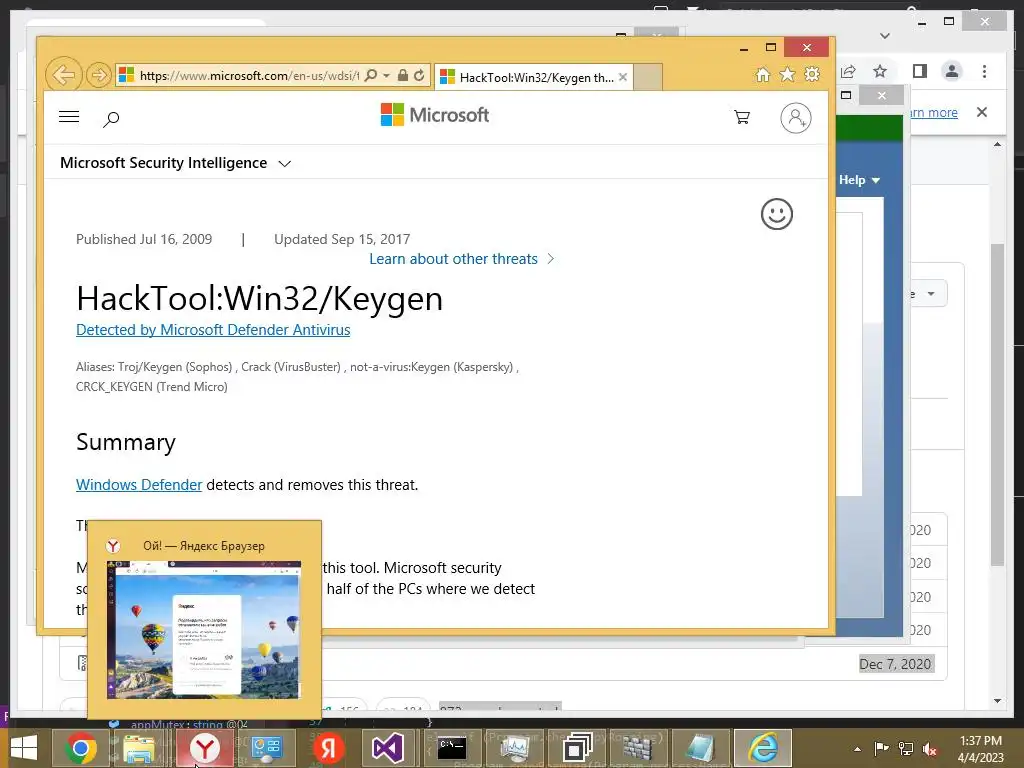Open the shopping cart icon
This screenshot has width=1024, height=768.
pyautogui.click(x=742, y=117)
